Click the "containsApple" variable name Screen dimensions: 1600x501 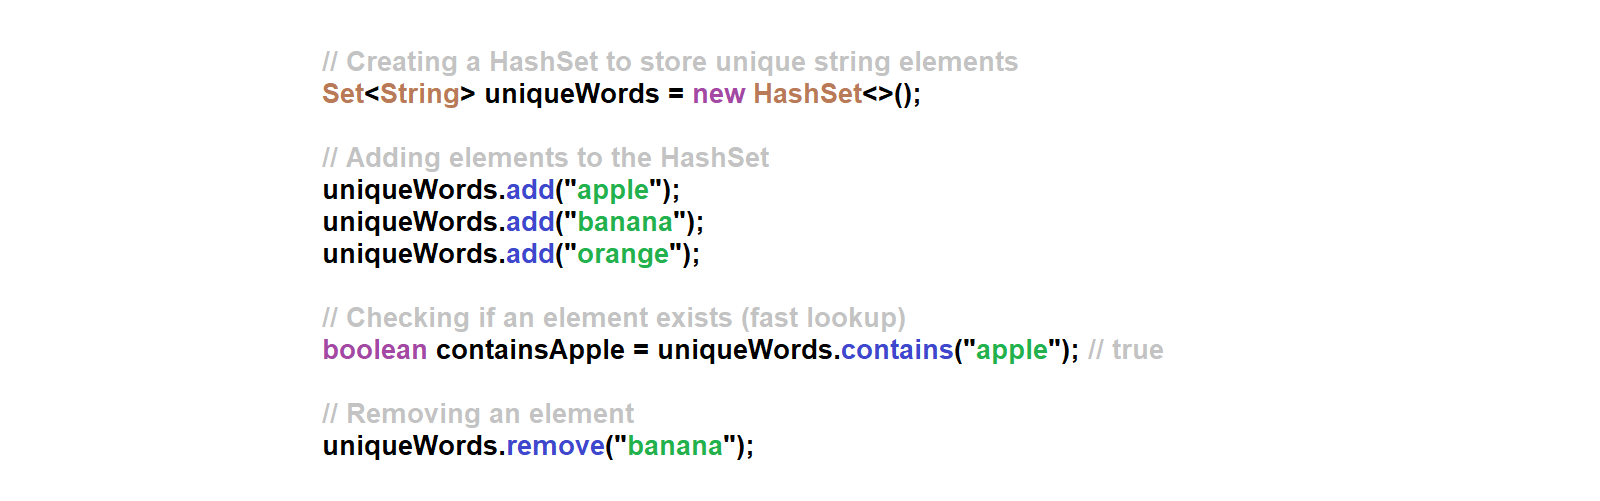(530, 350)
